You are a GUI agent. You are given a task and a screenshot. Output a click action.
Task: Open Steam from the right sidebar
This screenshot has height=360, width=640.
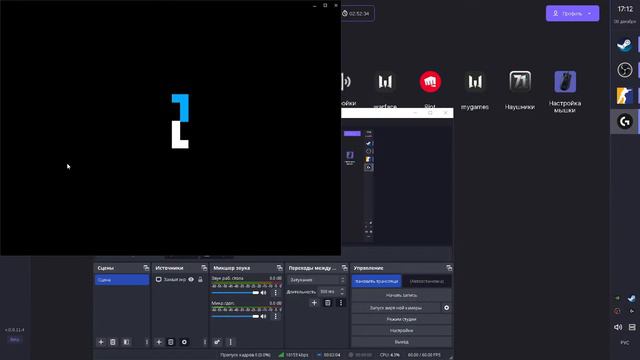(x=624, y=45)
